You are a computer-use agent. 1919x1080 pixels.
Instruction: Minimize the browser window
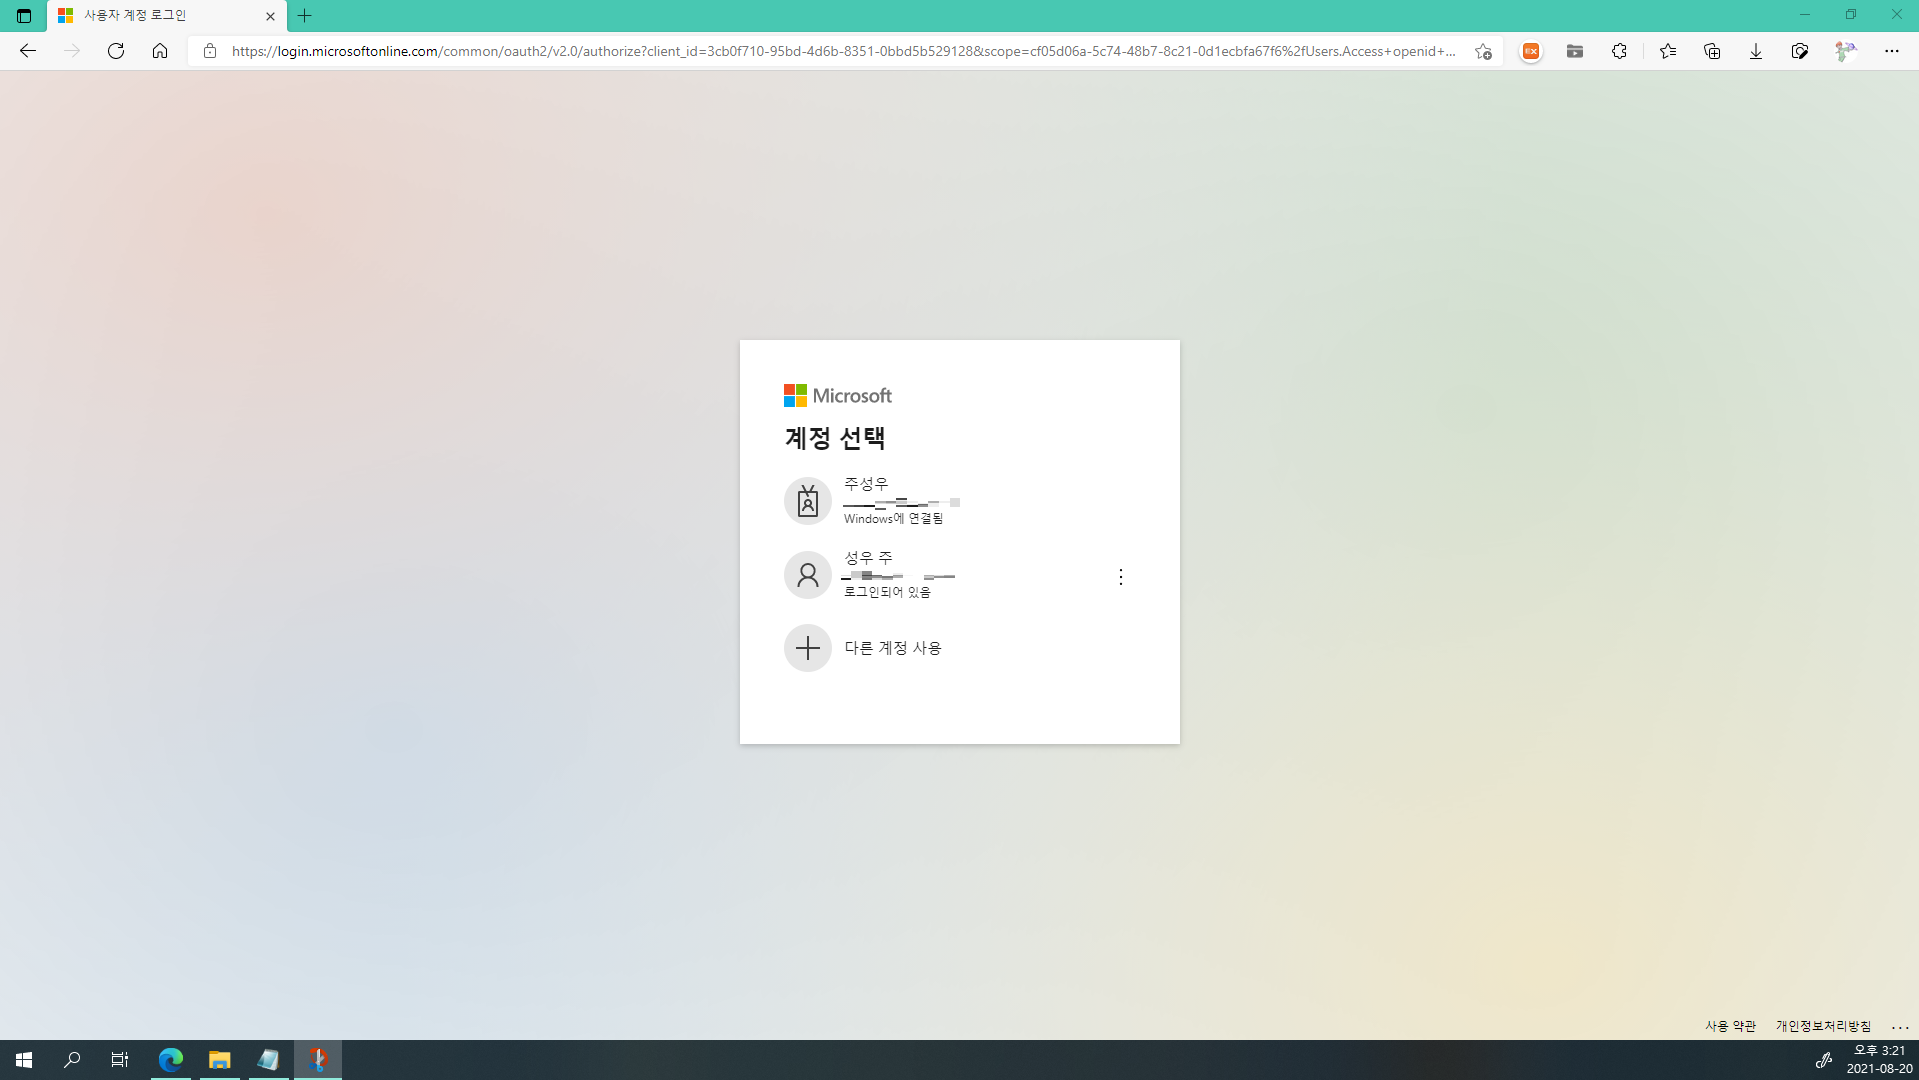[1805, 15]
